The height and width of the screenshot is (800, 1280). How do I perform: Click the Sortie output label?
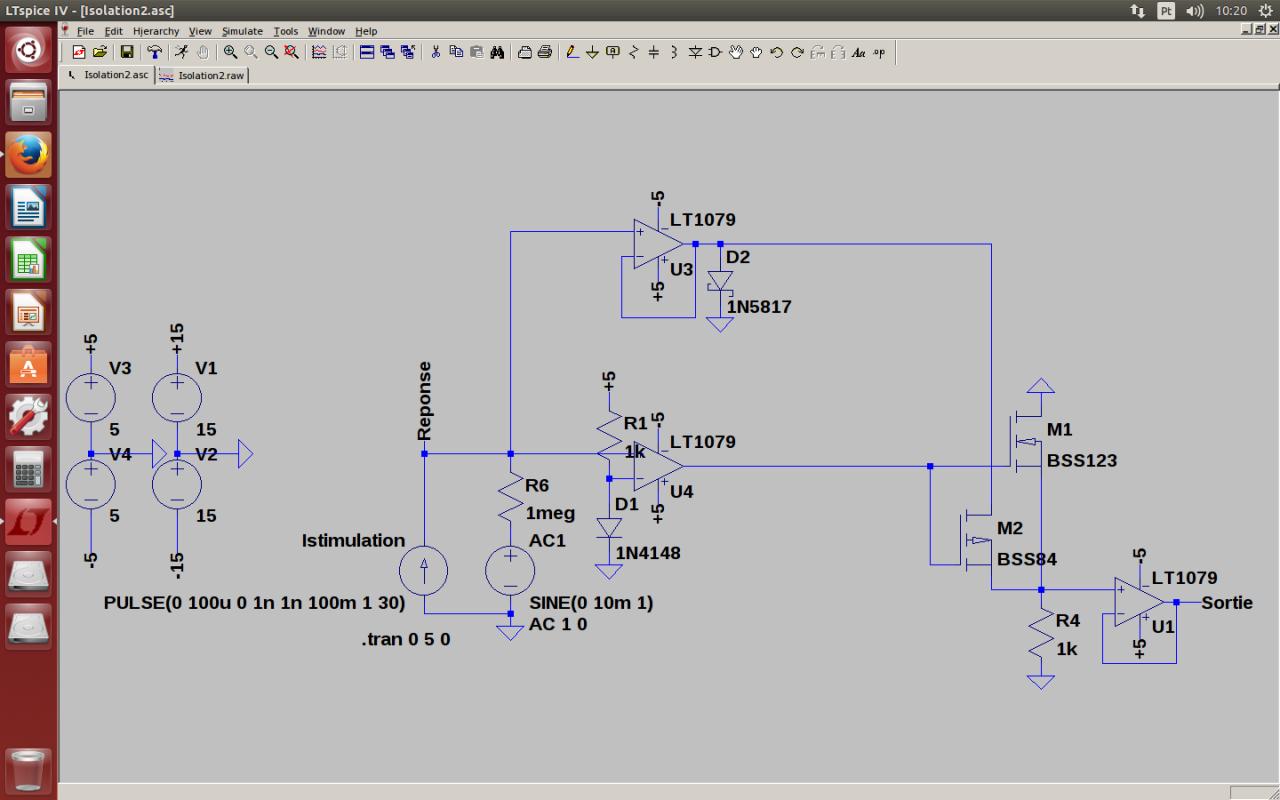(x=1227, y=602)
